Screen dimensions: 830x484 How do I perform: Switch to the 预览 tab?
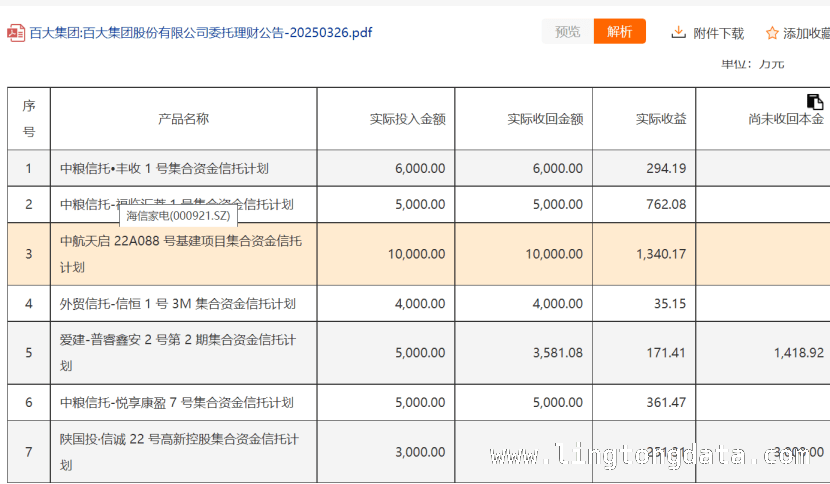point(567,32)
